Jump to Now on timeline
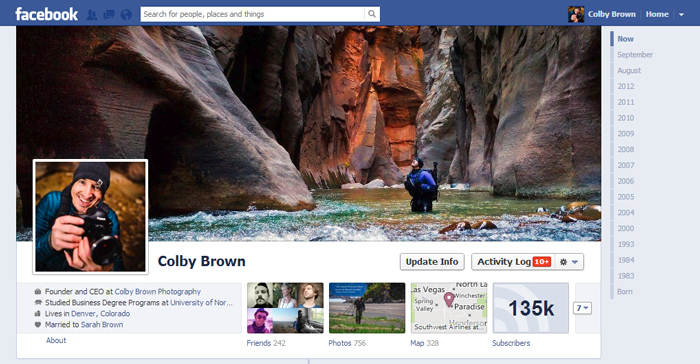This screenshot has height=364, width=700. [x=625, y=39]
